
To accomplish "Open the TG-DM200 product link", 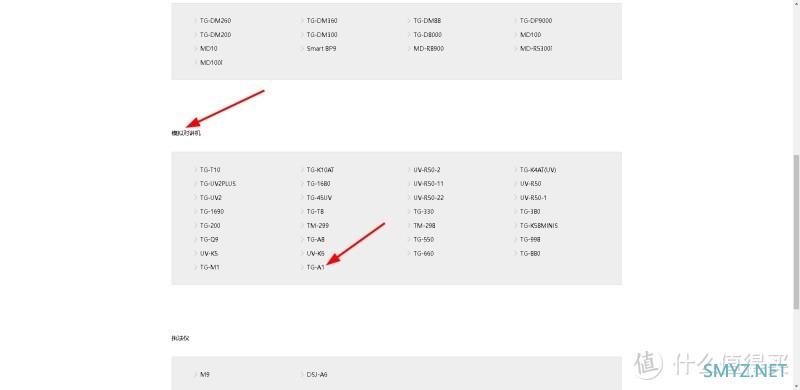I will click(x=215, y=35).
